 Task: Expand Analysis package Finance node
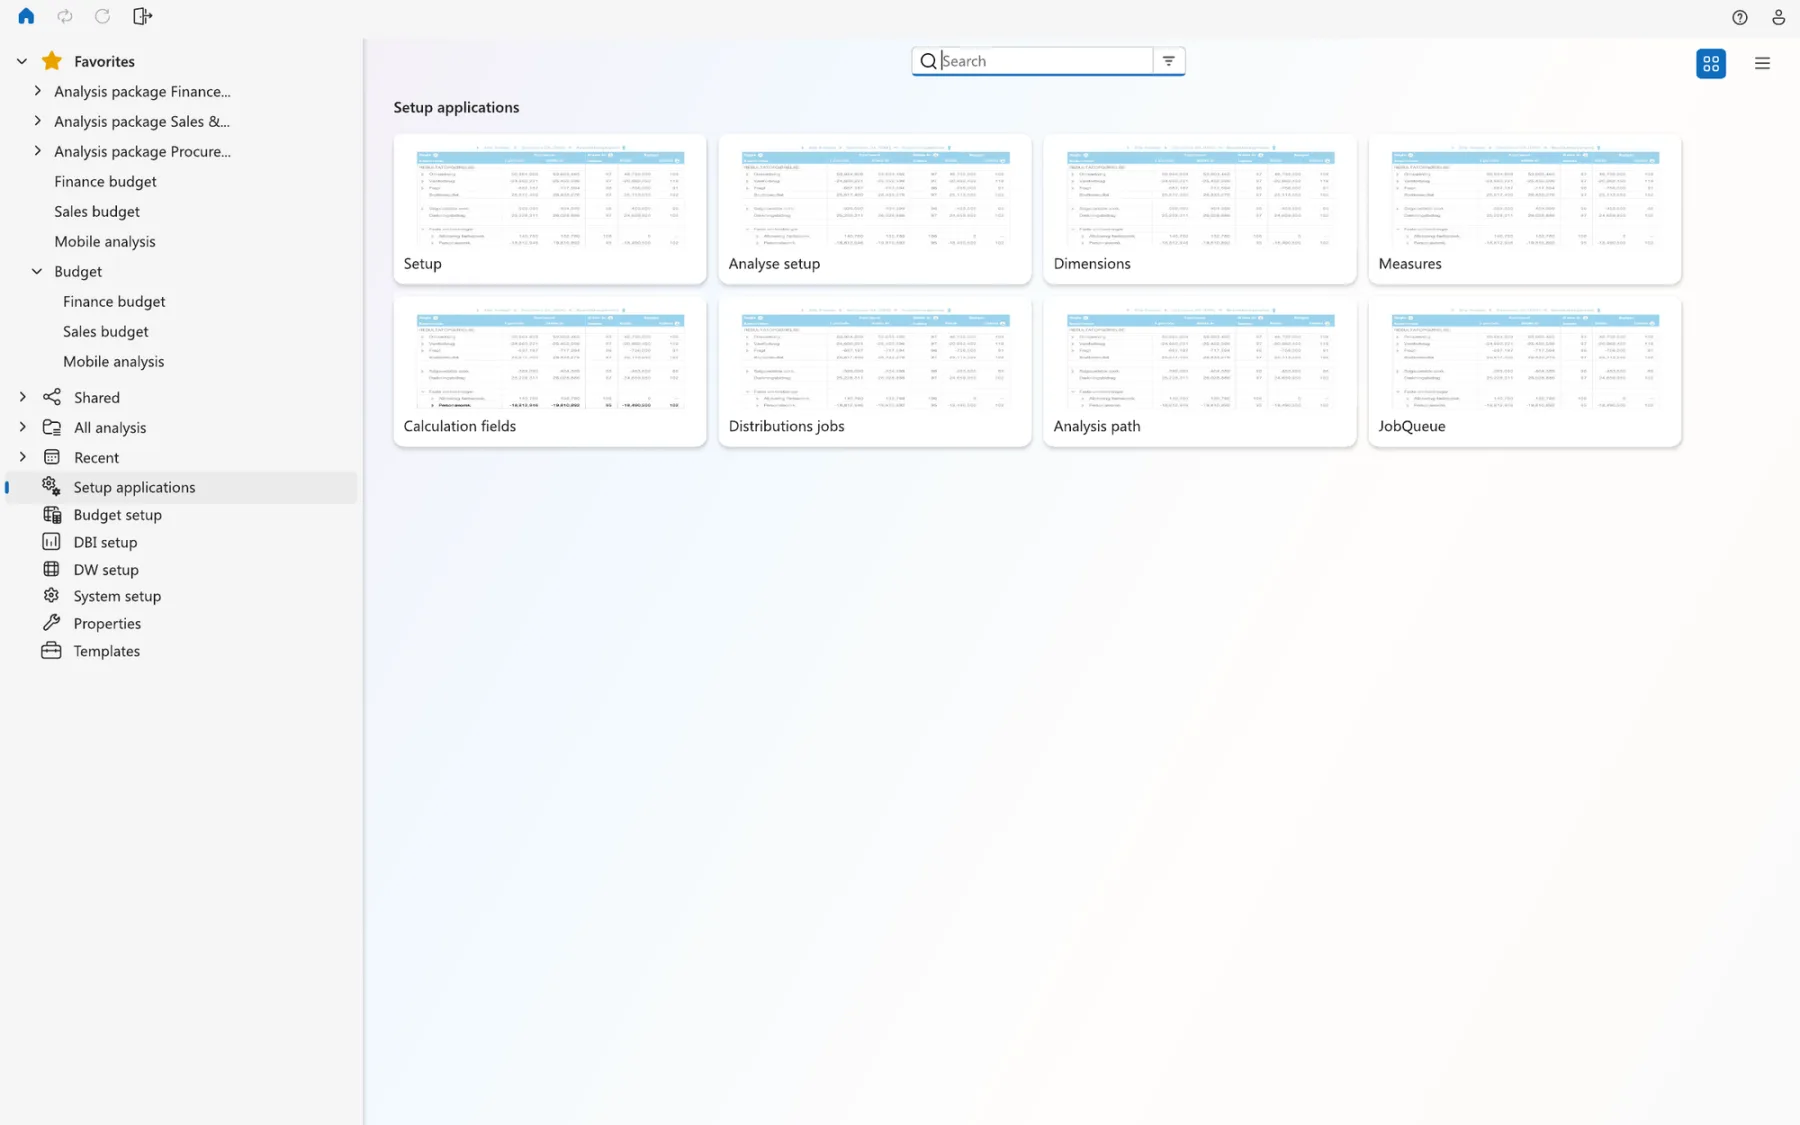(37, 91)
